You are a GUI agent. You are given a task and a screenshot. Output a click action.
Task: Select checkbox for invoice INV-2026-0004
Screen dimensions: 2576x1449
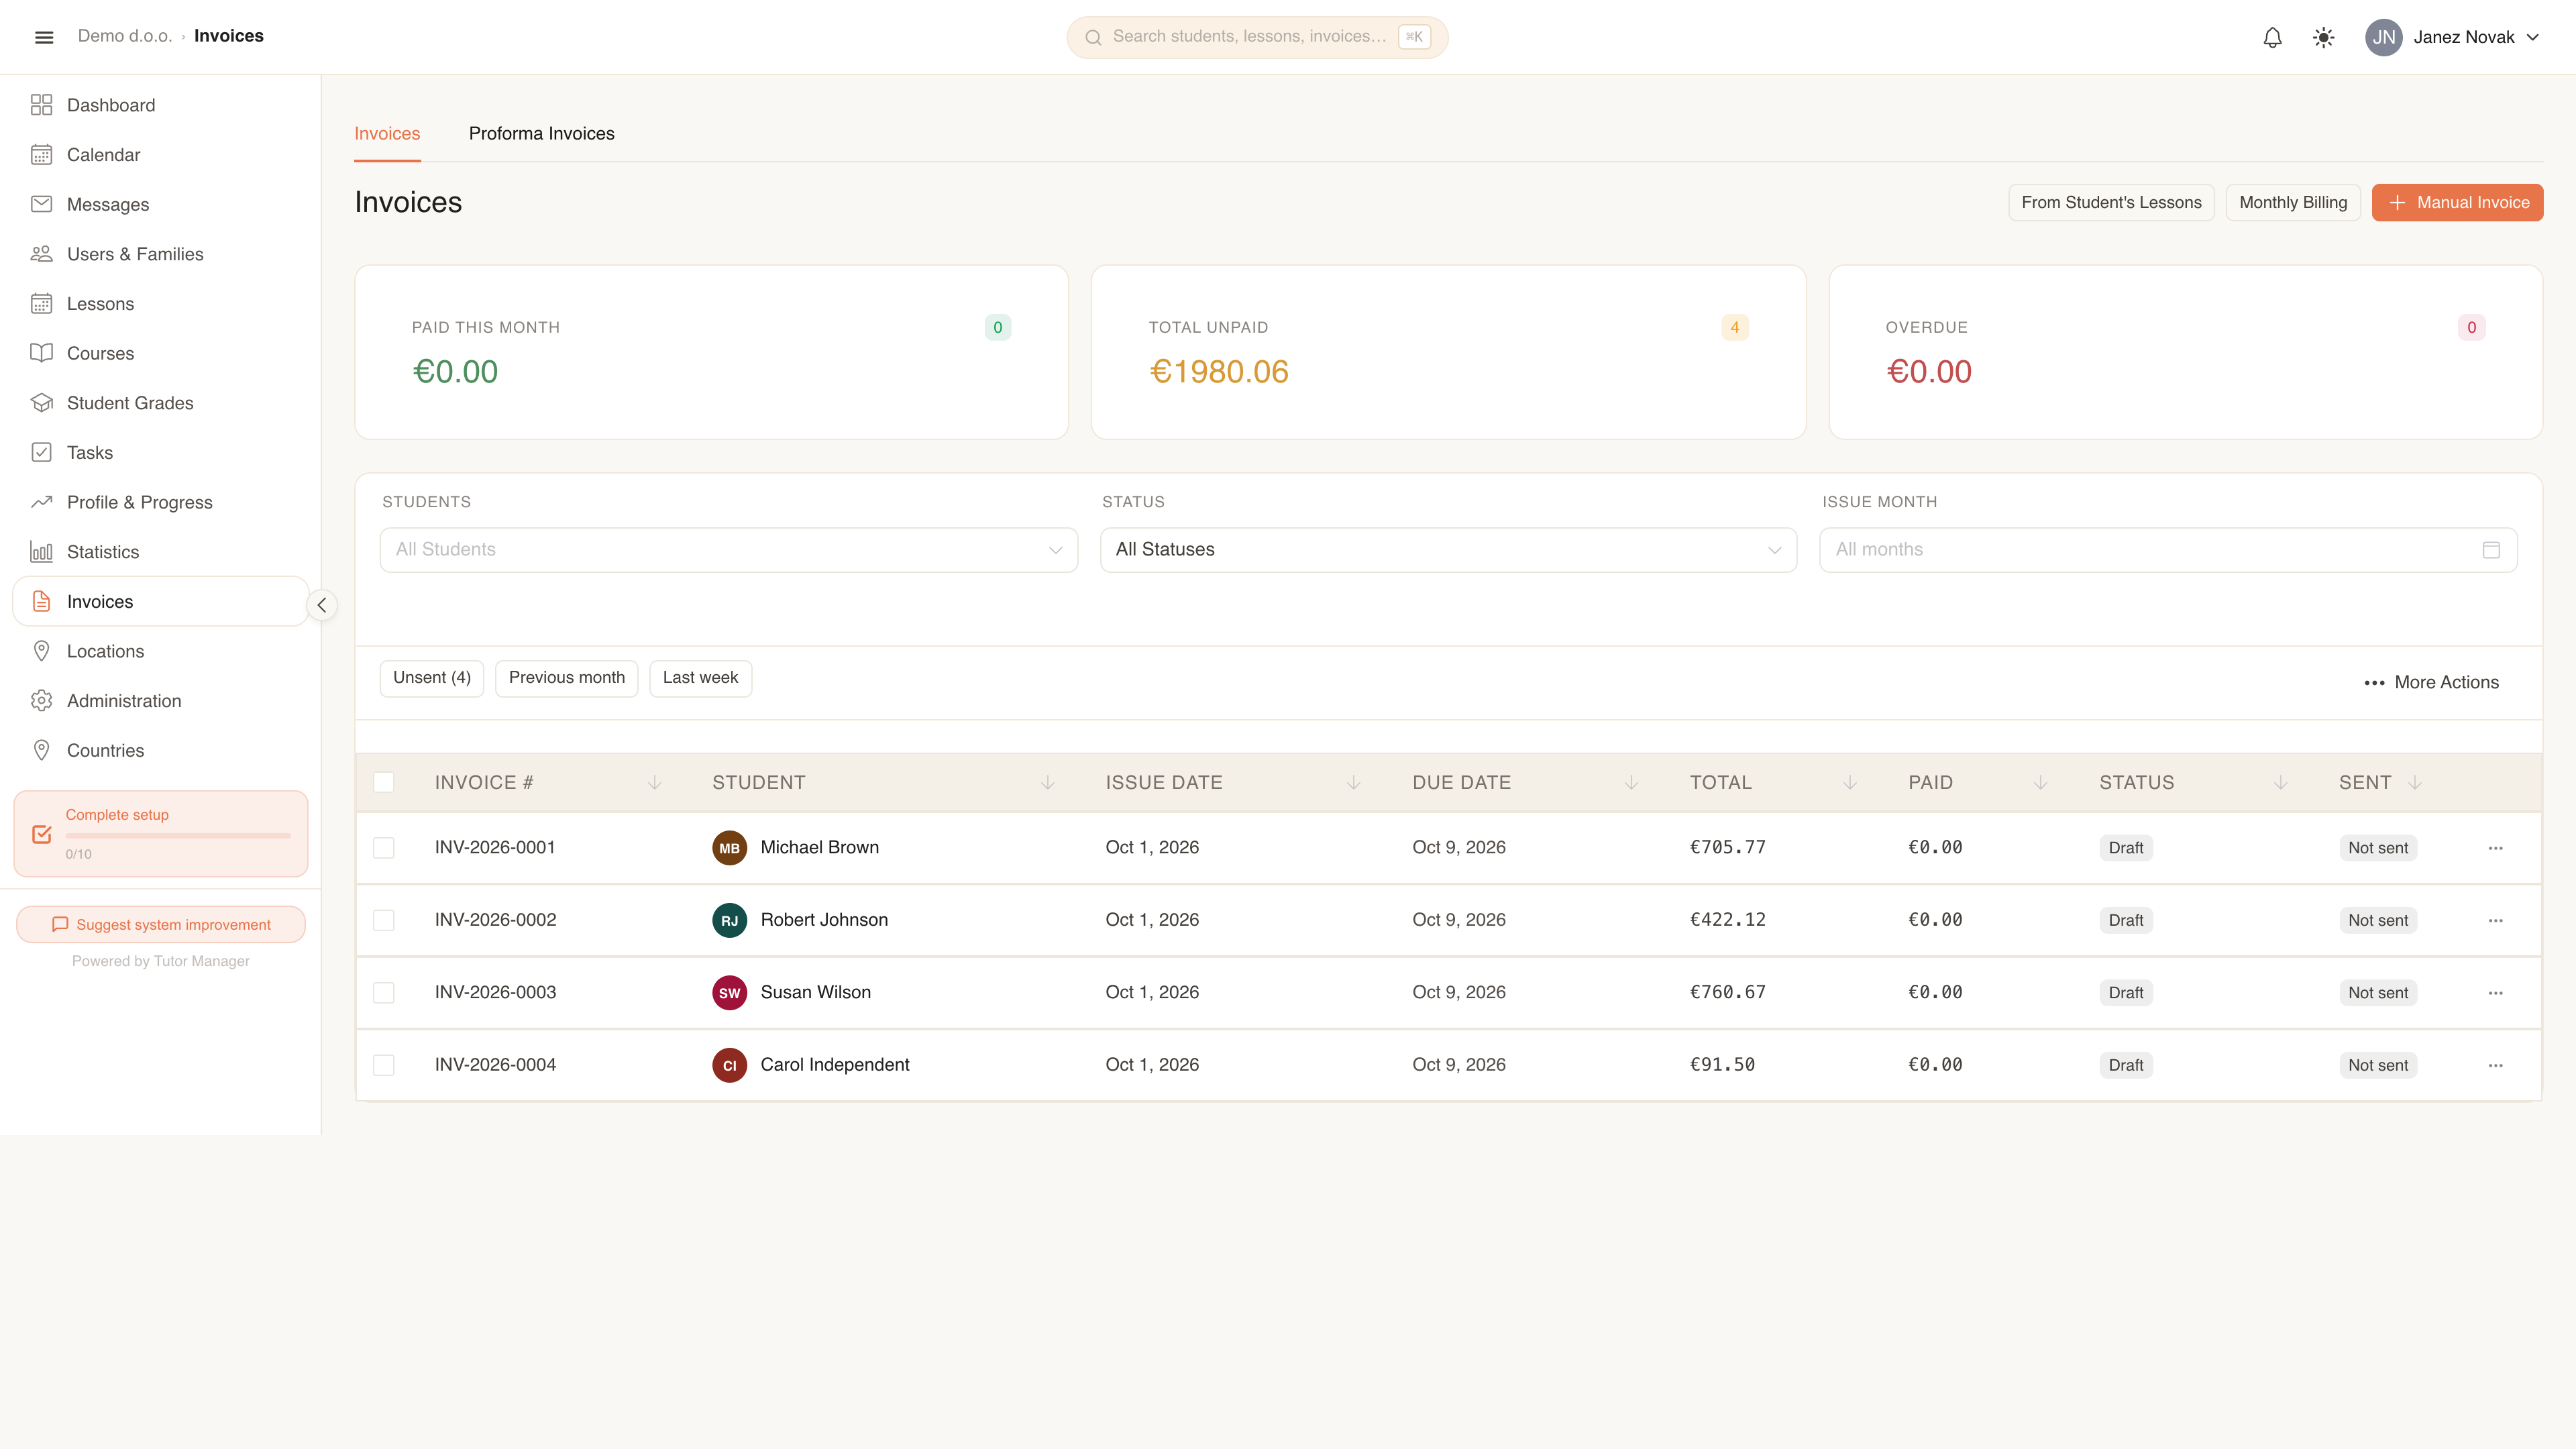point(383,1065)
